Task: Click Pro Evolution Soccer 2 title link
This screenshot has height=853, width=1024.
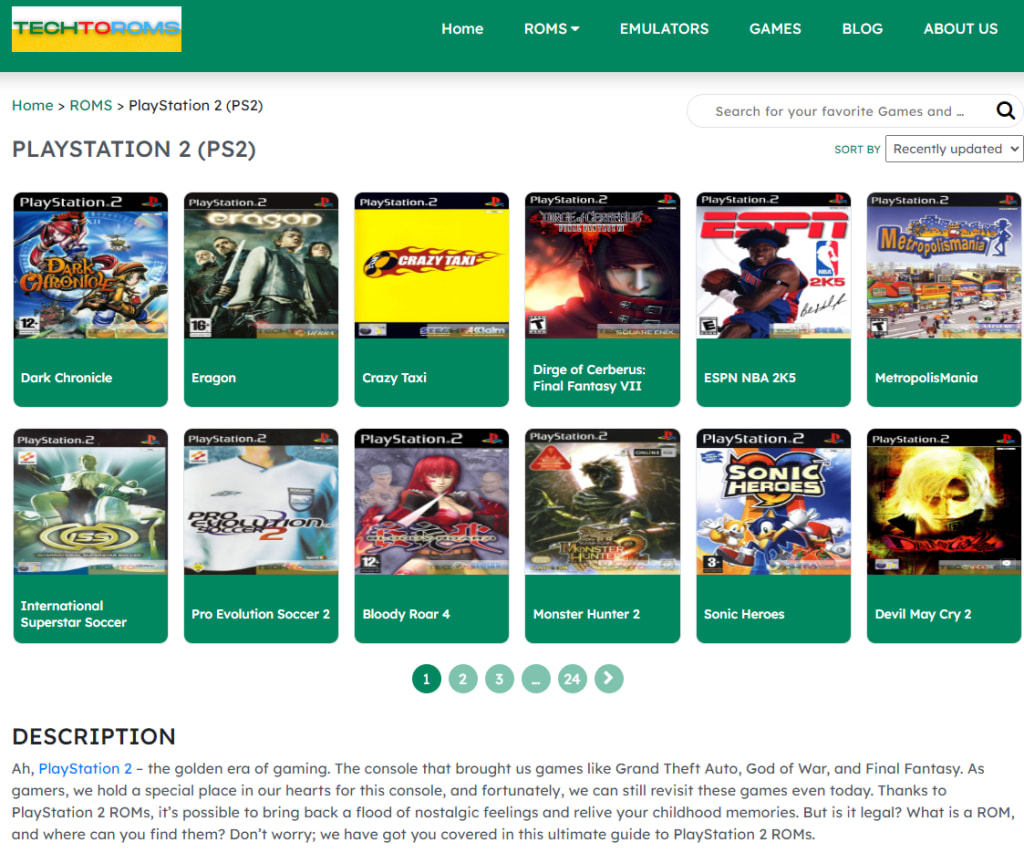Action: point(261,614)
